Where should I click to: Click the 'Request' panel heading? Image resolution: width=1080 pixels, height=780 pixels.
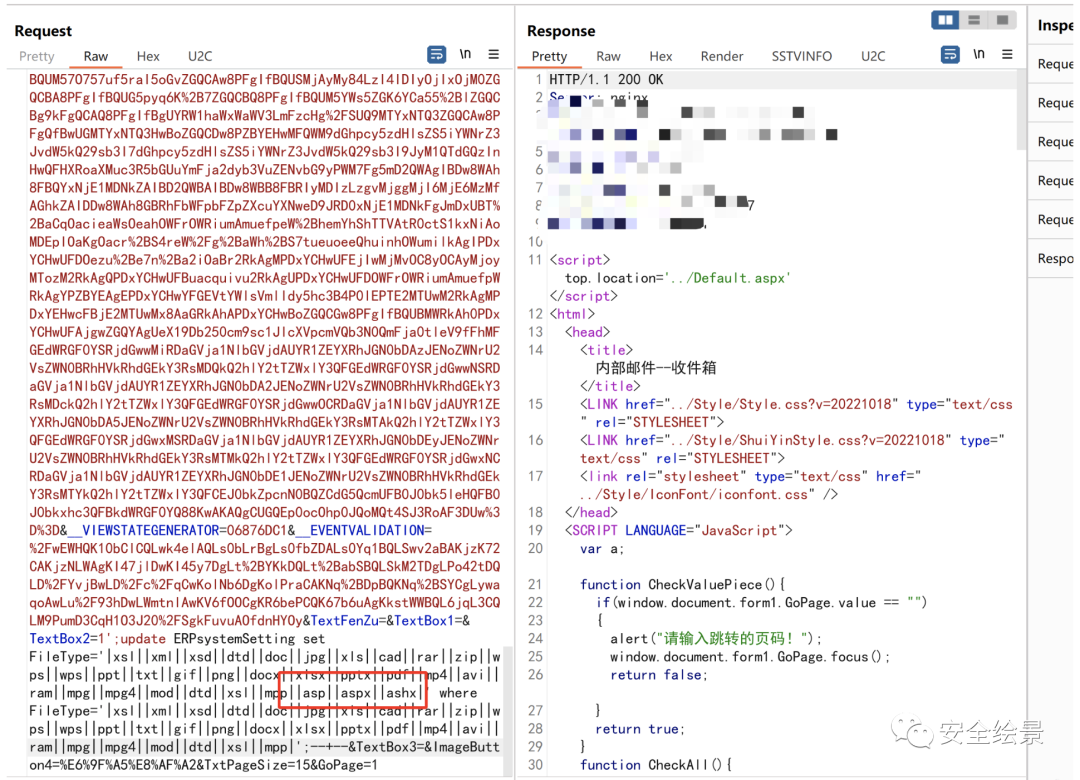click(x=43, y=31)
